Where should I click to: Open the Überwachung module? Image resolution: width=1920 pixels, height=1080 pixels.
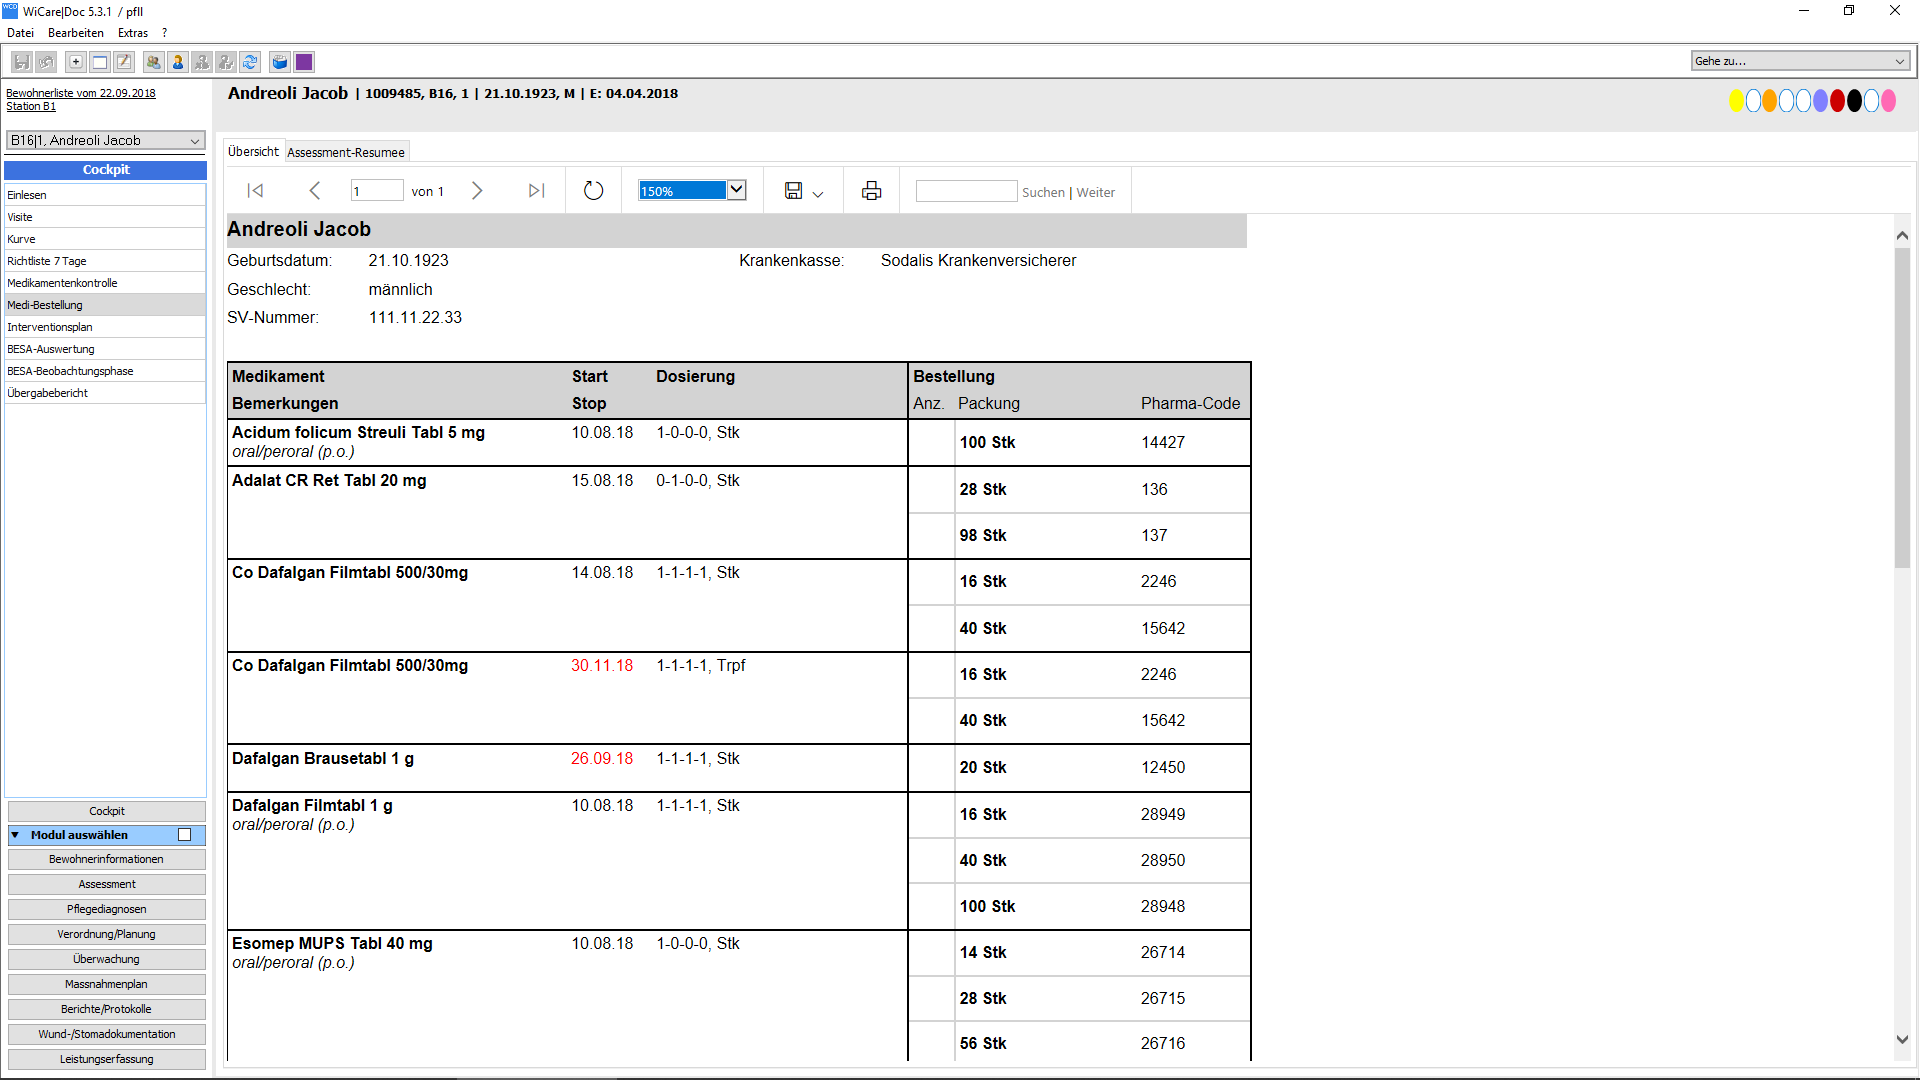107,959
